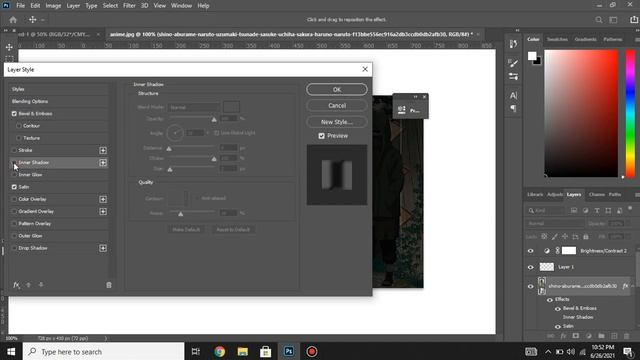Add another Color Overlay with plus icon
This screenshot has height=360, width=640.
pyautogui.click(x=103, y=199)
